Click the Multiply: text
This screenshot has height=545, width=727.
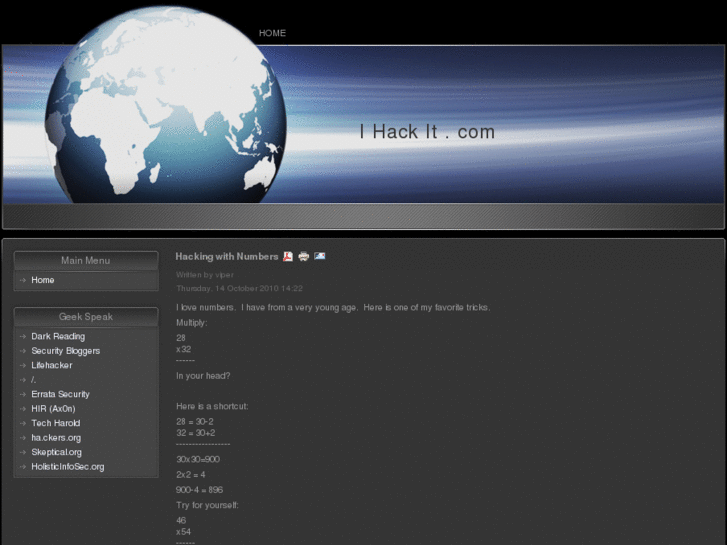pos(191,323)
